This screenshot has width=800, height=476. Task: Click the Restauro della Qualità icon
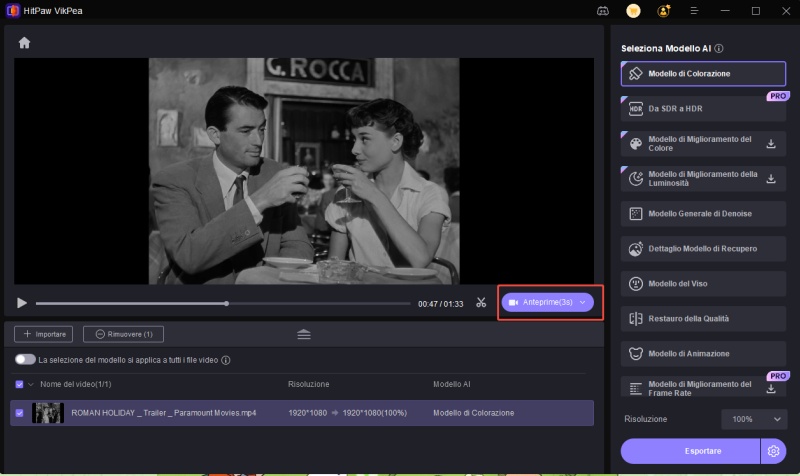point(636,319)
